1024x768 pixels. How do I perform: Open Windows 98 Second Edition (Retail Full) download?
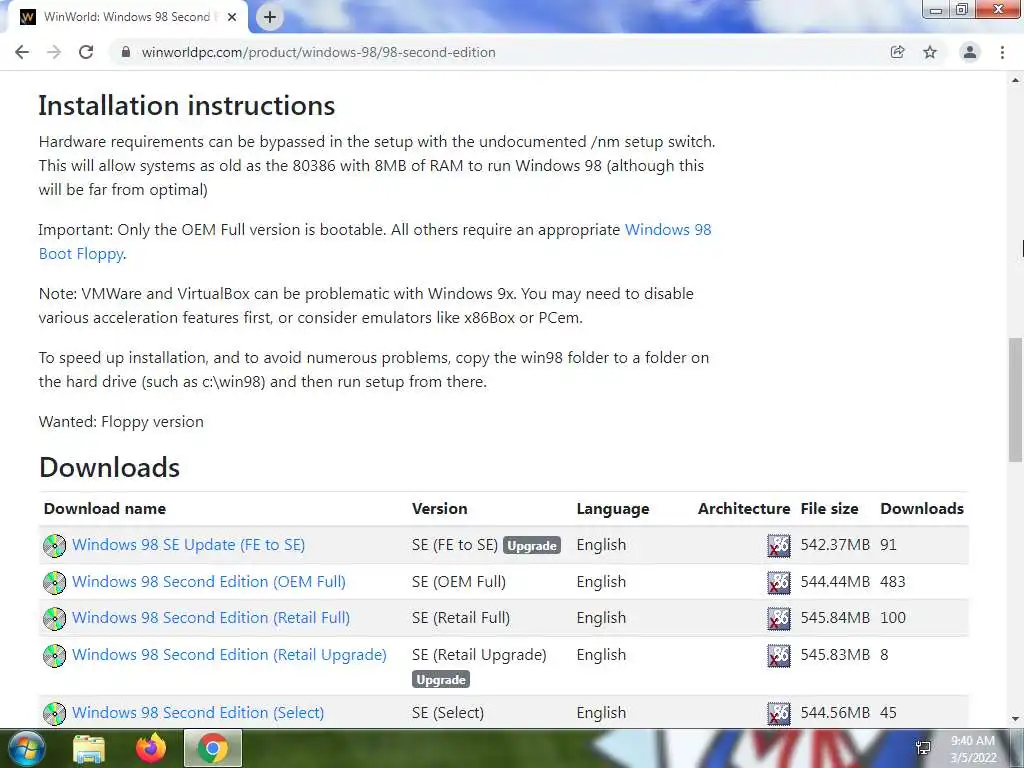211,617
